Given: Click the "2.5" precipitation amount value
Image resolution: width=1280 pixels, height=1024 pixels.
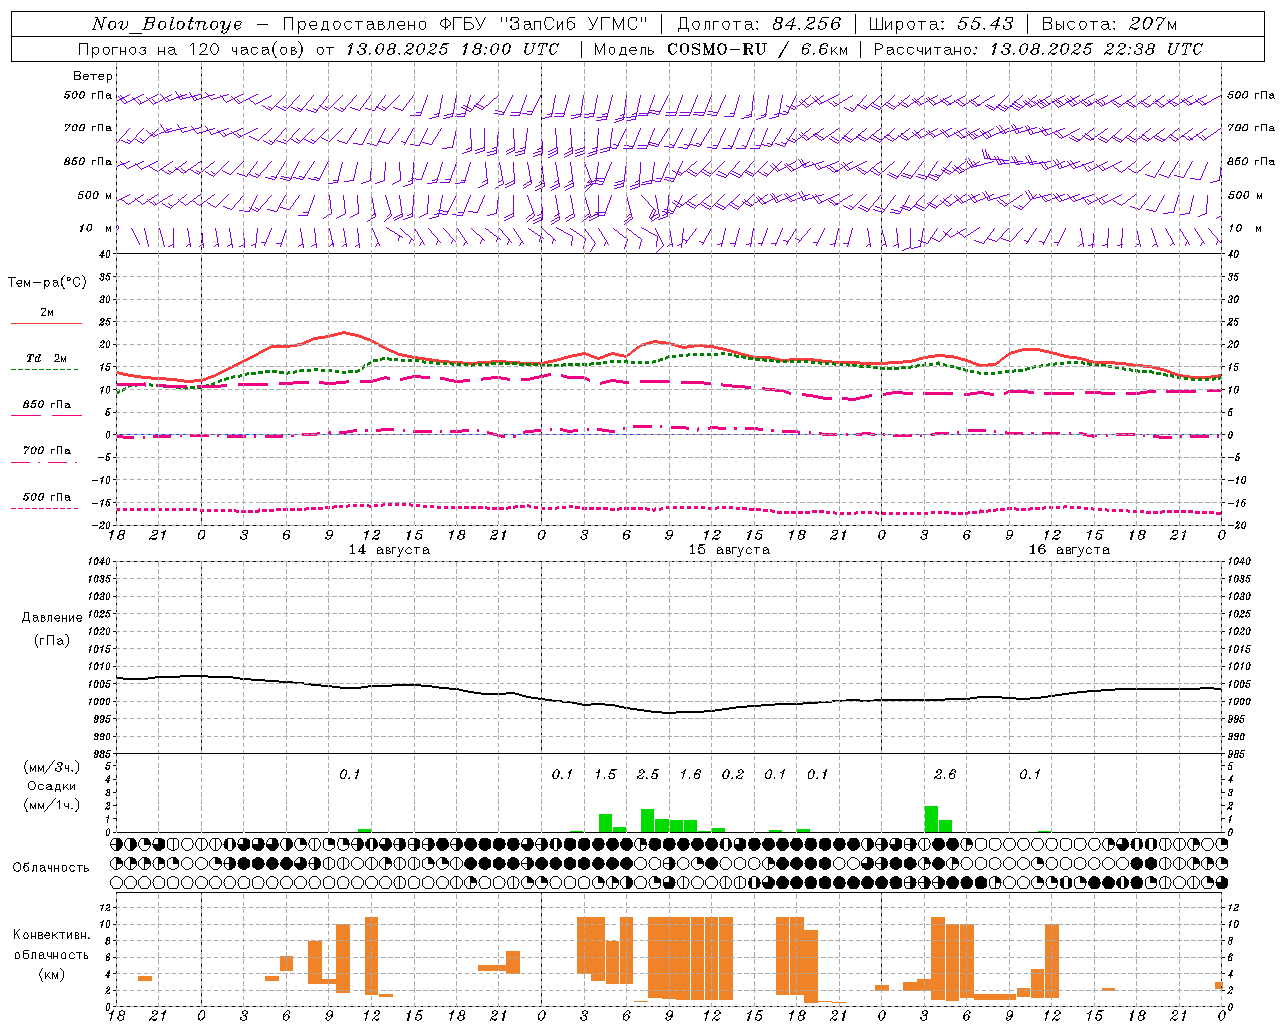Looking at the screenshot, I should [x=648, y=774].
